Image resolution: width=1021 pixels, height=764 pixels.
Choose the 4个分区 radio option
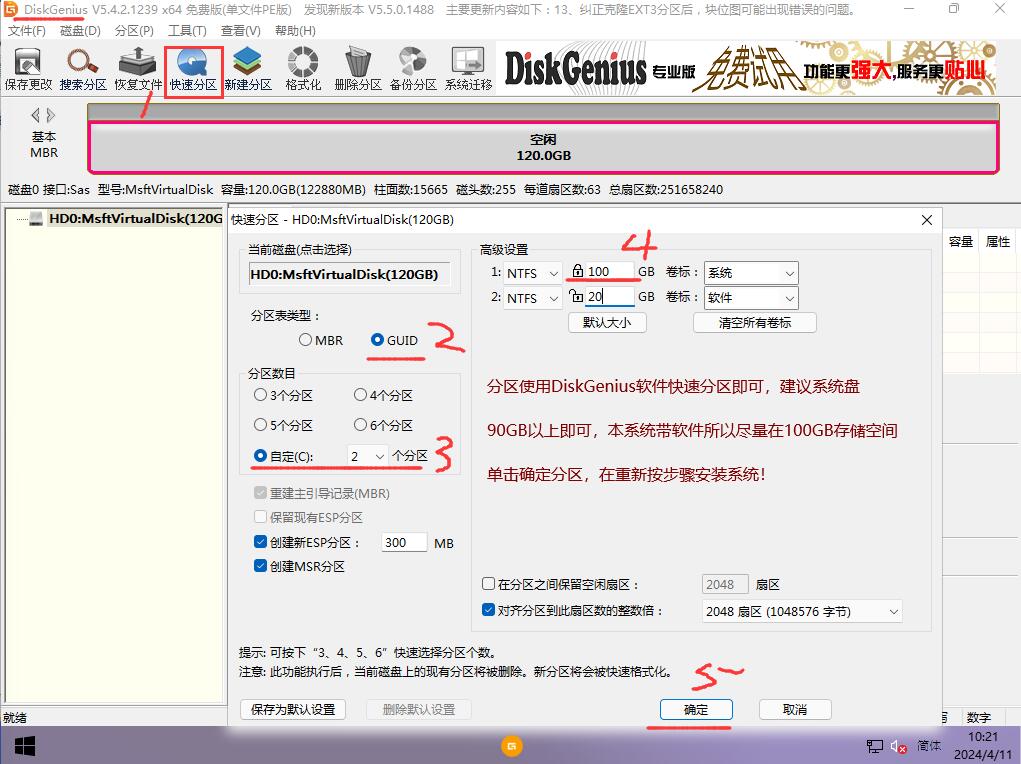[361, 396]
